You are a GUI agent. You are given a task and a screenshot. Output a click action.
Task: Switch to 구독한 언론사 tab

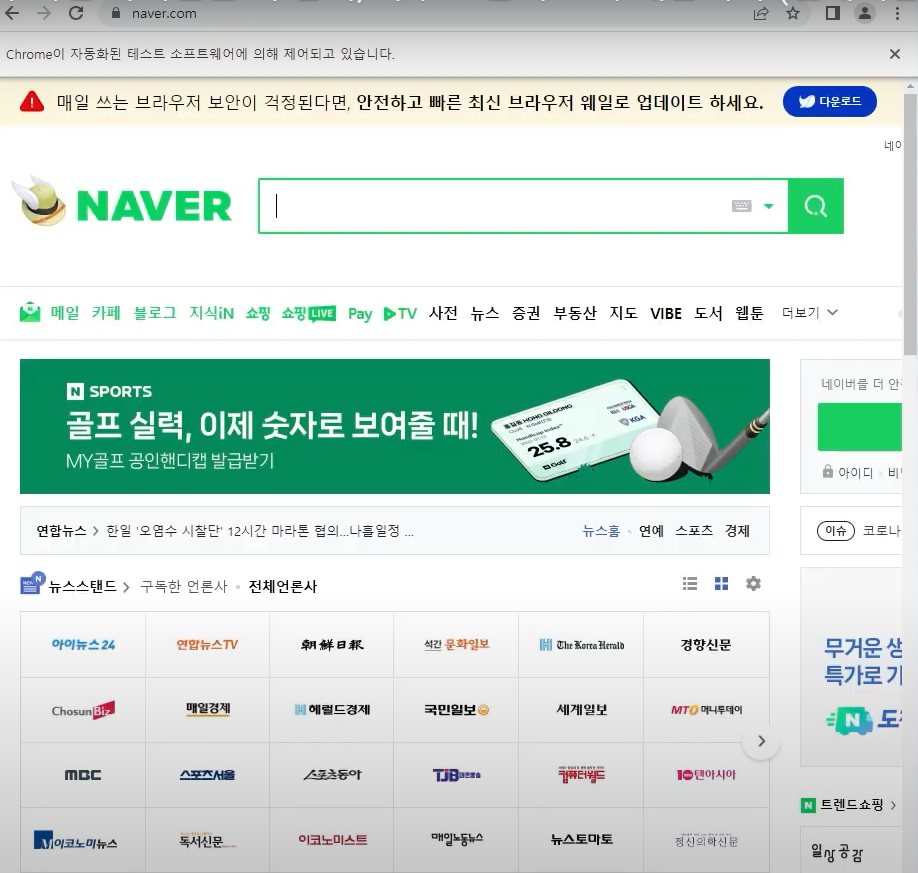click(184, 586)
